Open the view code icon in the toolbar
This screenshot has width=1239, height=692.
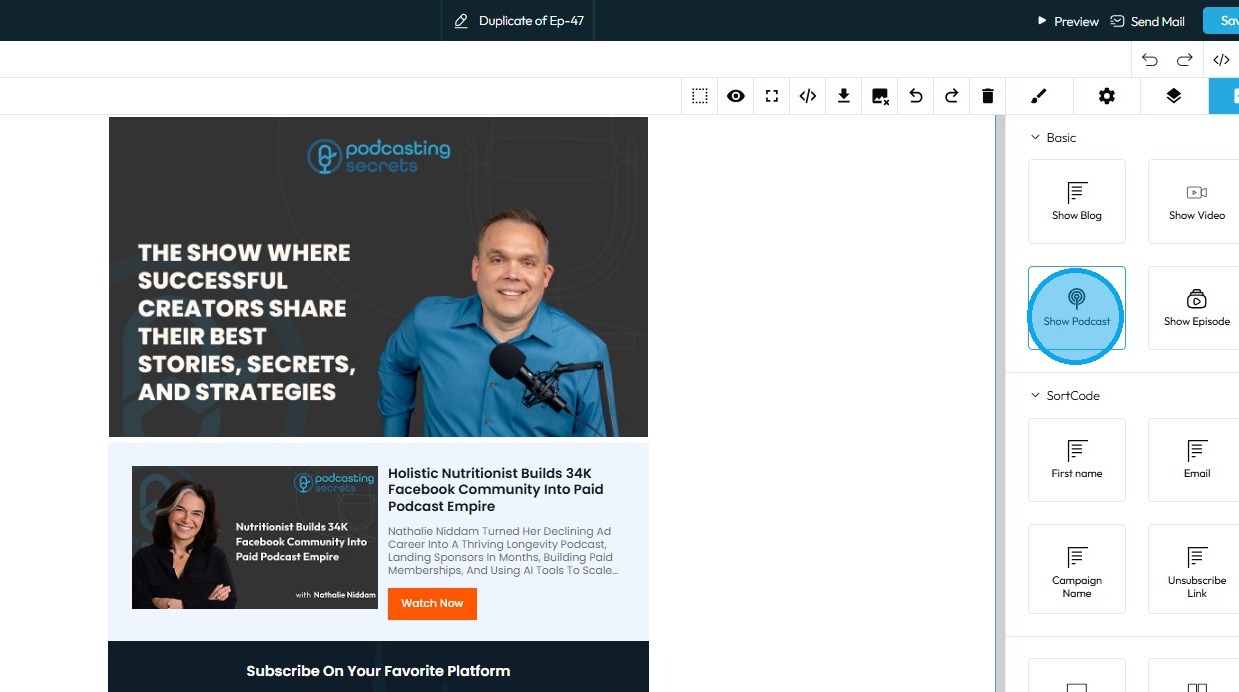(x=808, y=96)
